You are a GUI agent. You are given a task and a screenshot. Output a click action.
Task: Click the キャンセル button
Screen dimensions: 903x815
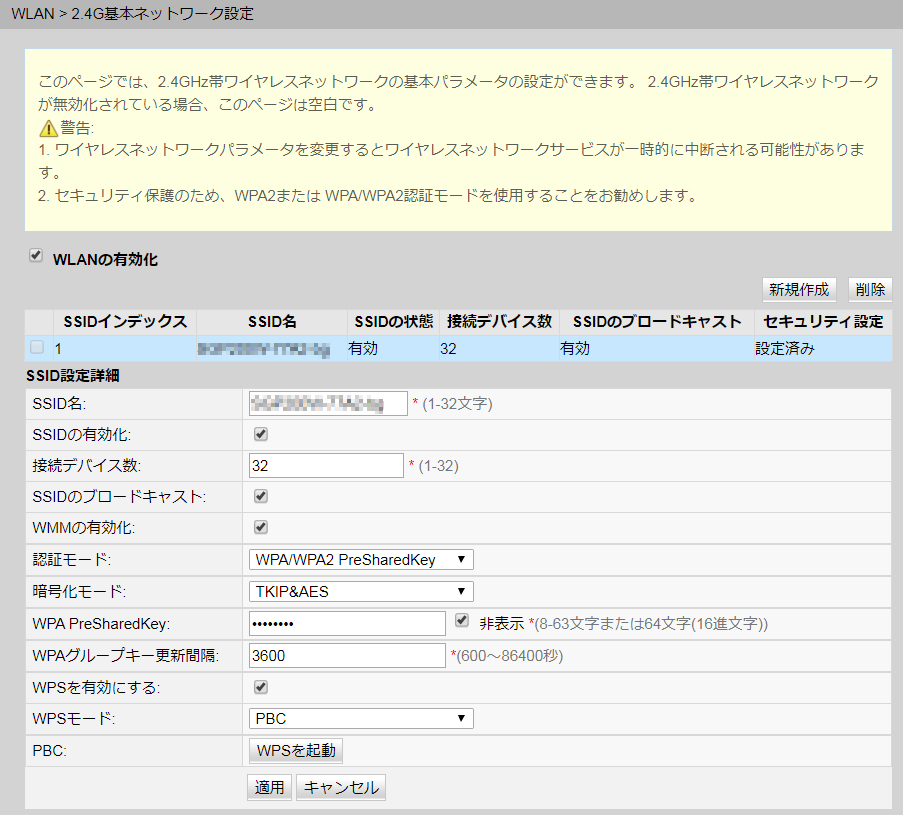coord(341,787)
